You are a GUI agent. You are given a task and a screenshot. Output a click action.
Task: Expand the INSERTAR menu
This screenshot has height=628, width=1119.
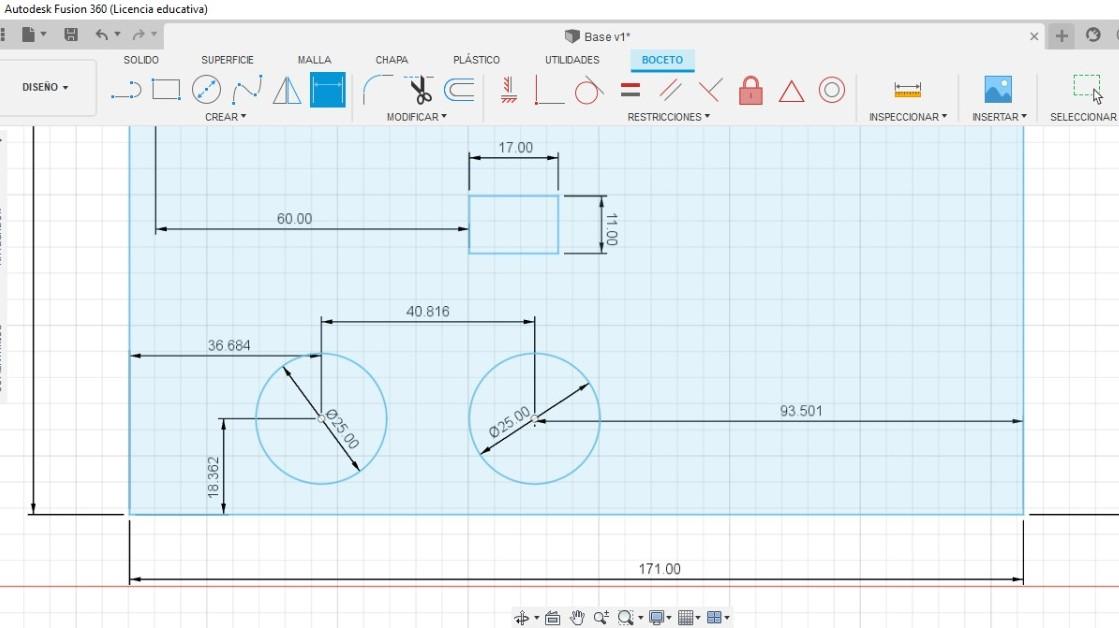pos(999,116)
